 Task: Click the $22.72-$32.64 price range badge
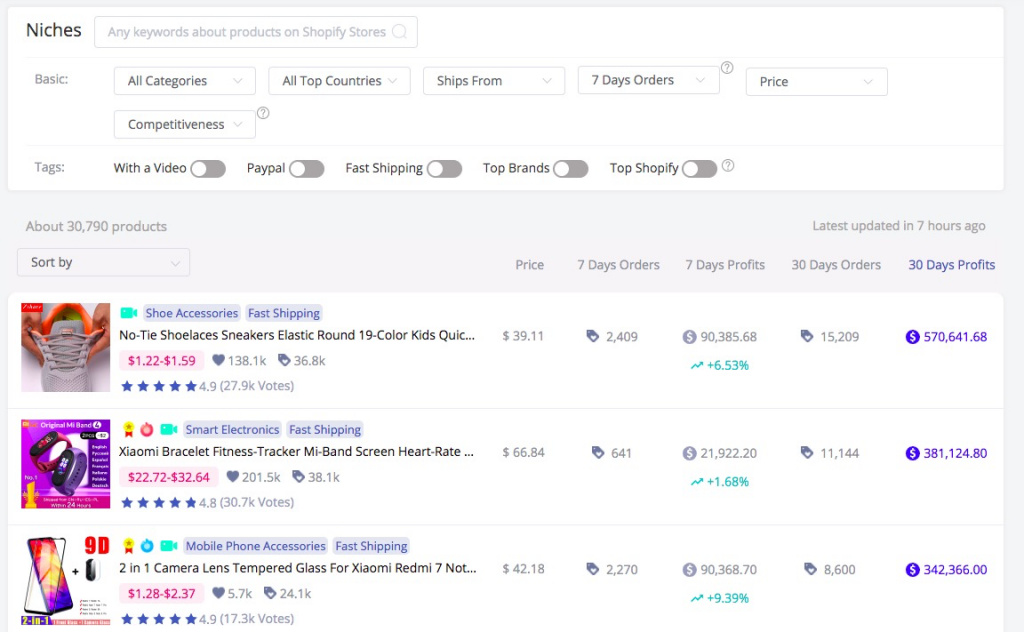click(x=168, y=477)
